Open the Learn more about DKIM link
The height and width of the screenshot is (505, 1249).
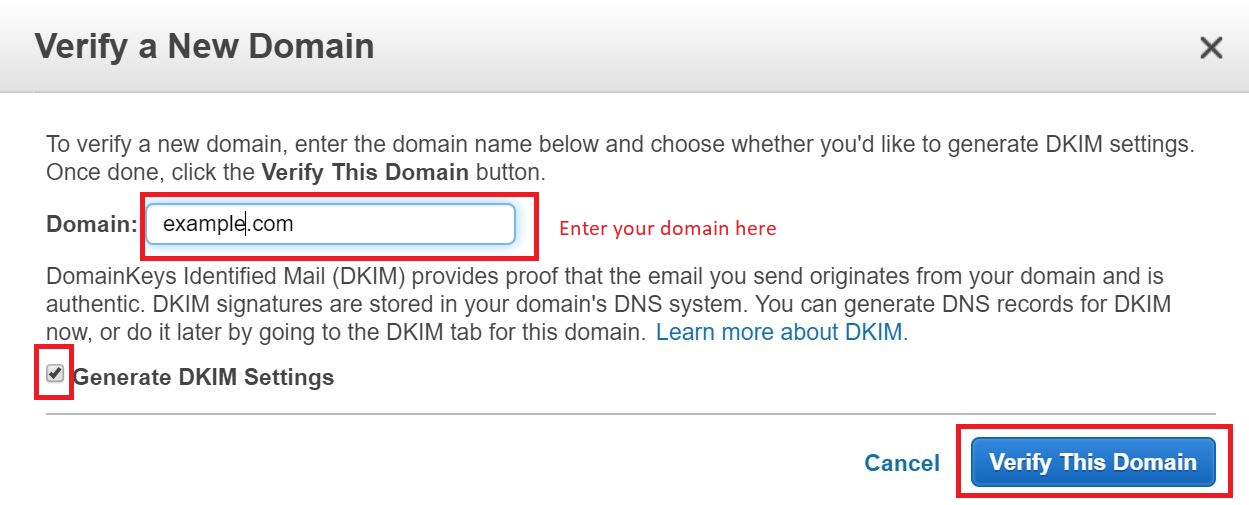[x=782, y=332]
